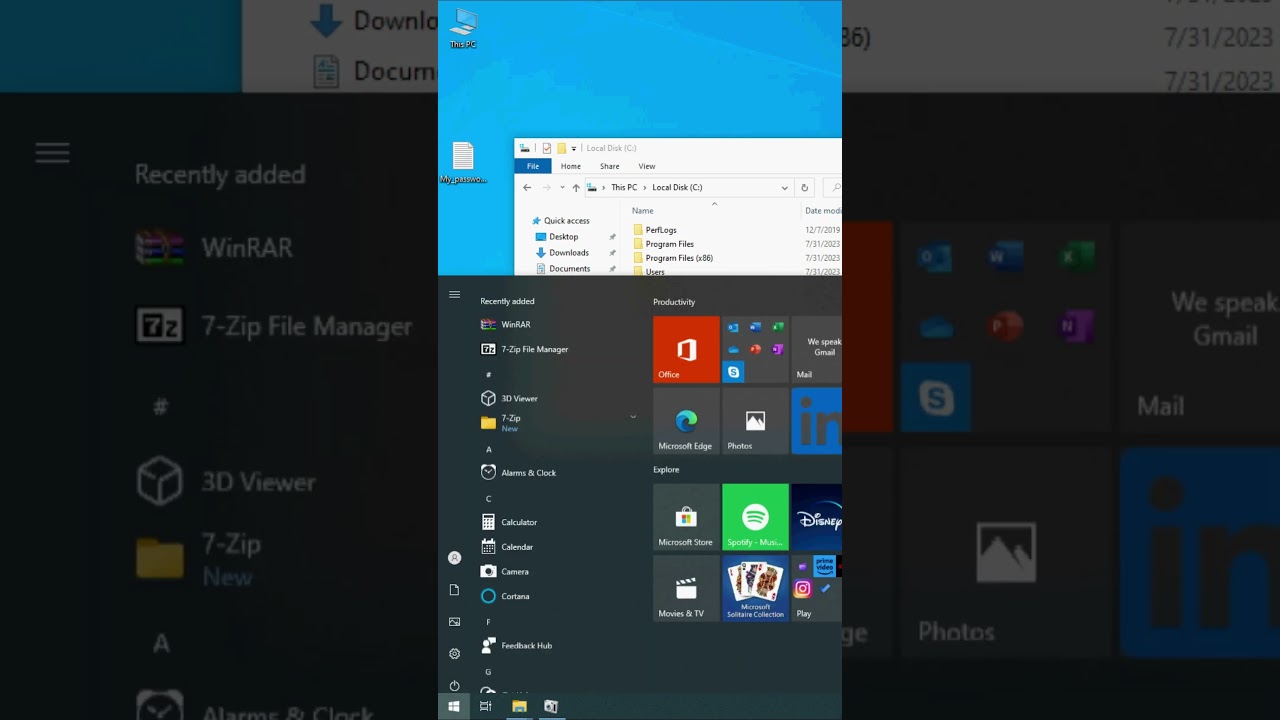1280x720 pixels.
Task: Select Downloads in the navigation pane
Action: (x=569, y=253)
